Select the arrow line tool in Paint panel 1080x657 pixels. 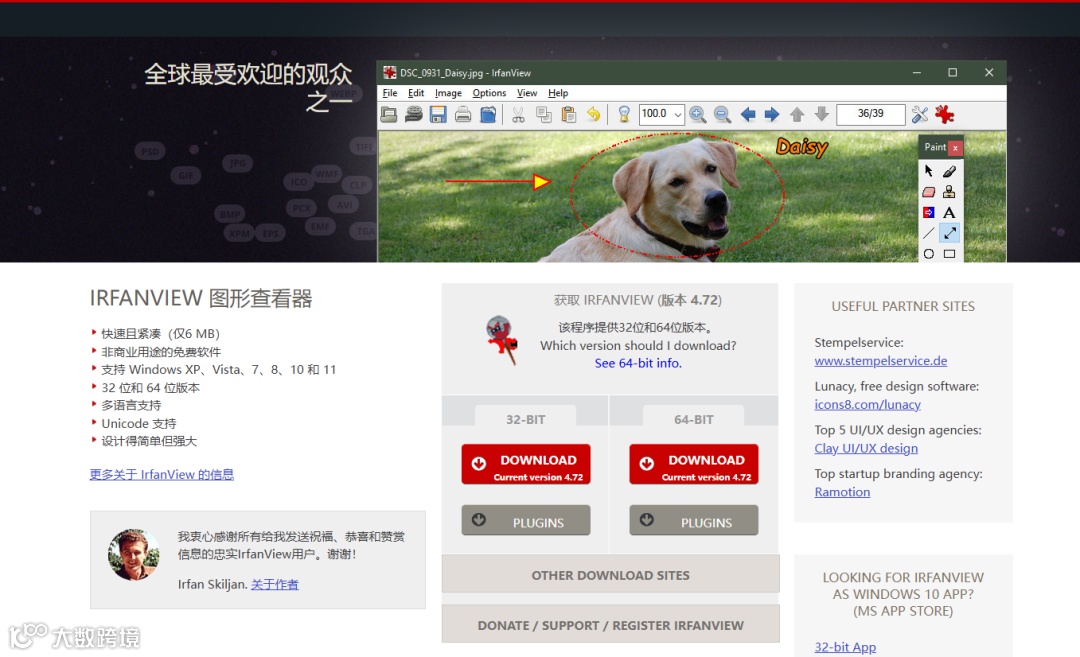pyautogui.click(x=949, y=233)
